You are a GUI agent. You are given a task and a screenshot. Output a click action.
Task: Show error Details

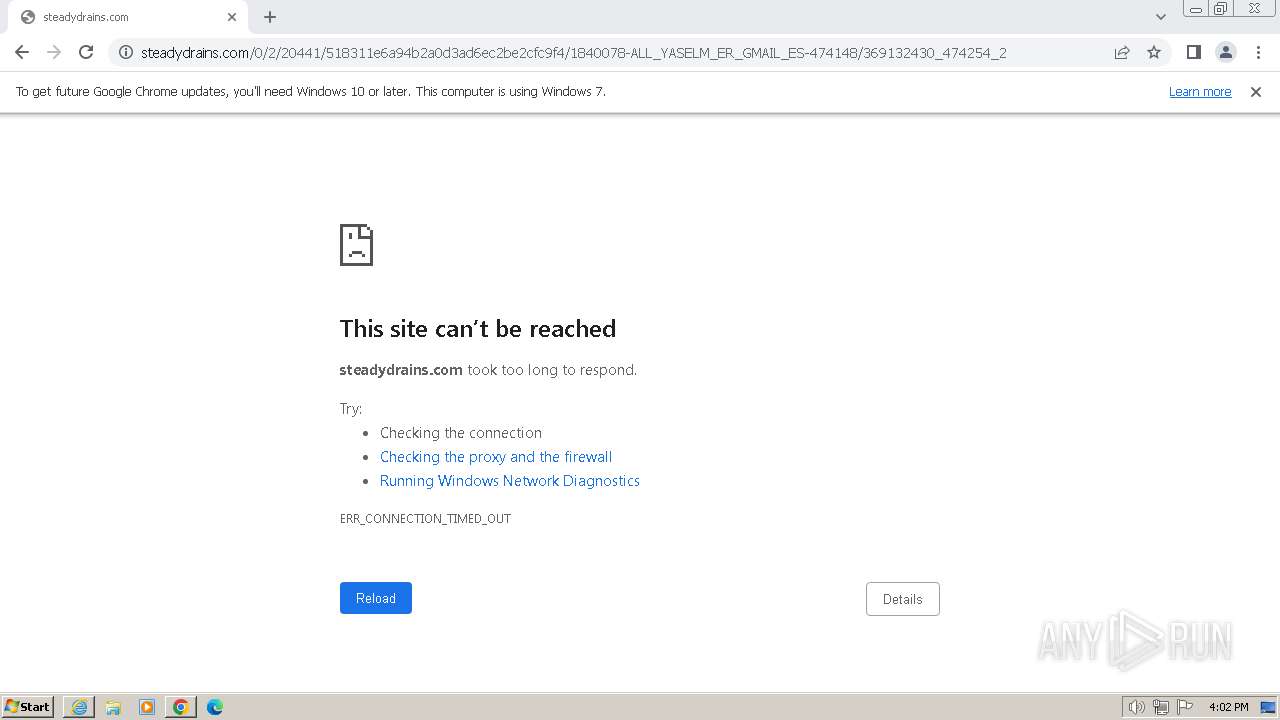pos(903,599)
